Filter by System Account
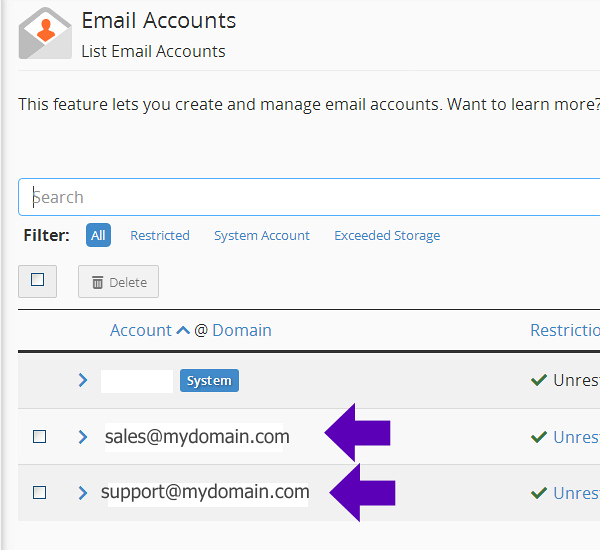The width and height of the screenshot is (600, 550). (262, 236)
